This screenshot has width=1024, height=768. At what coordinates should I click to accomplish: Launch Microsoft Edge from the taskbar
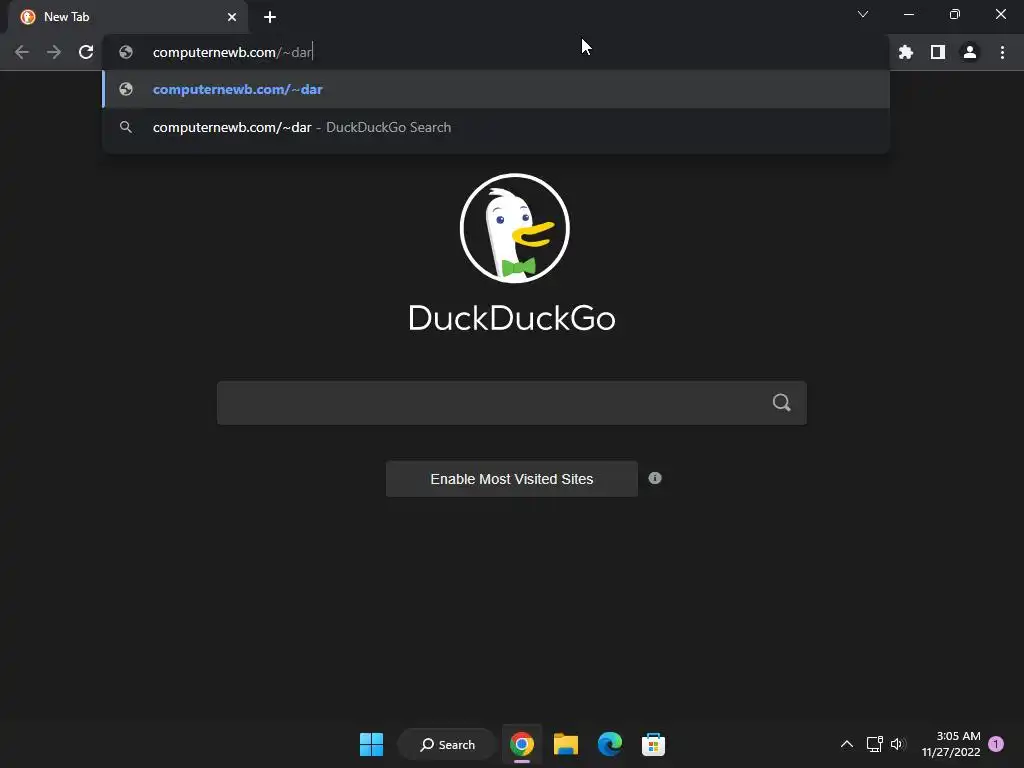click(x=609, y=744)
